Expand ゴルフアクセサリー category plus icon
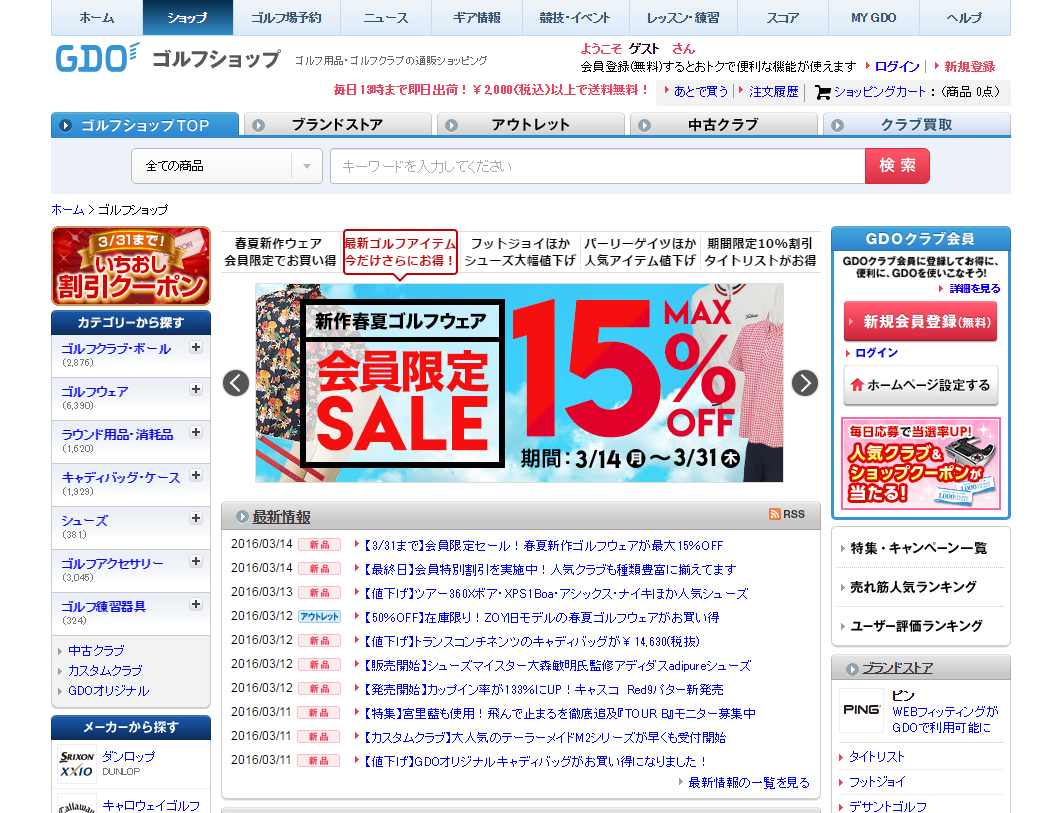Viewport: 1052px width, 813px height. [196, 561]
